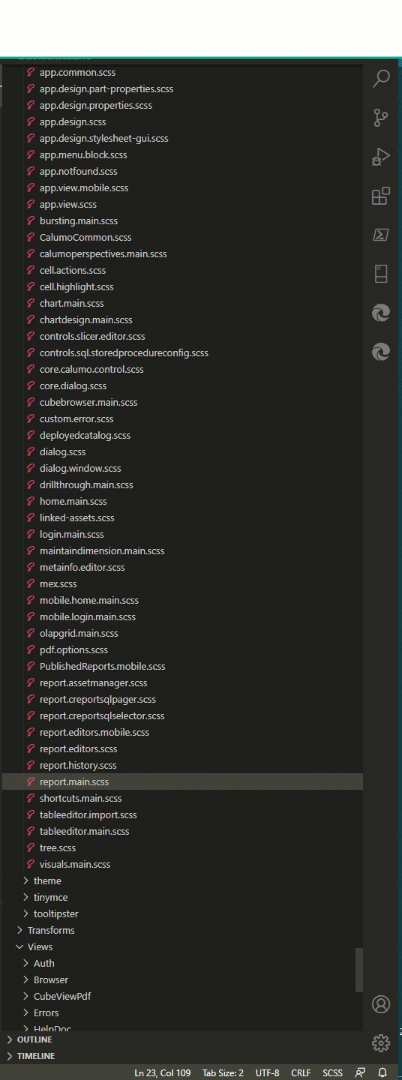Change the SCSS language mode
This screenshot has width=402, height=1080.
(332, 1072)
